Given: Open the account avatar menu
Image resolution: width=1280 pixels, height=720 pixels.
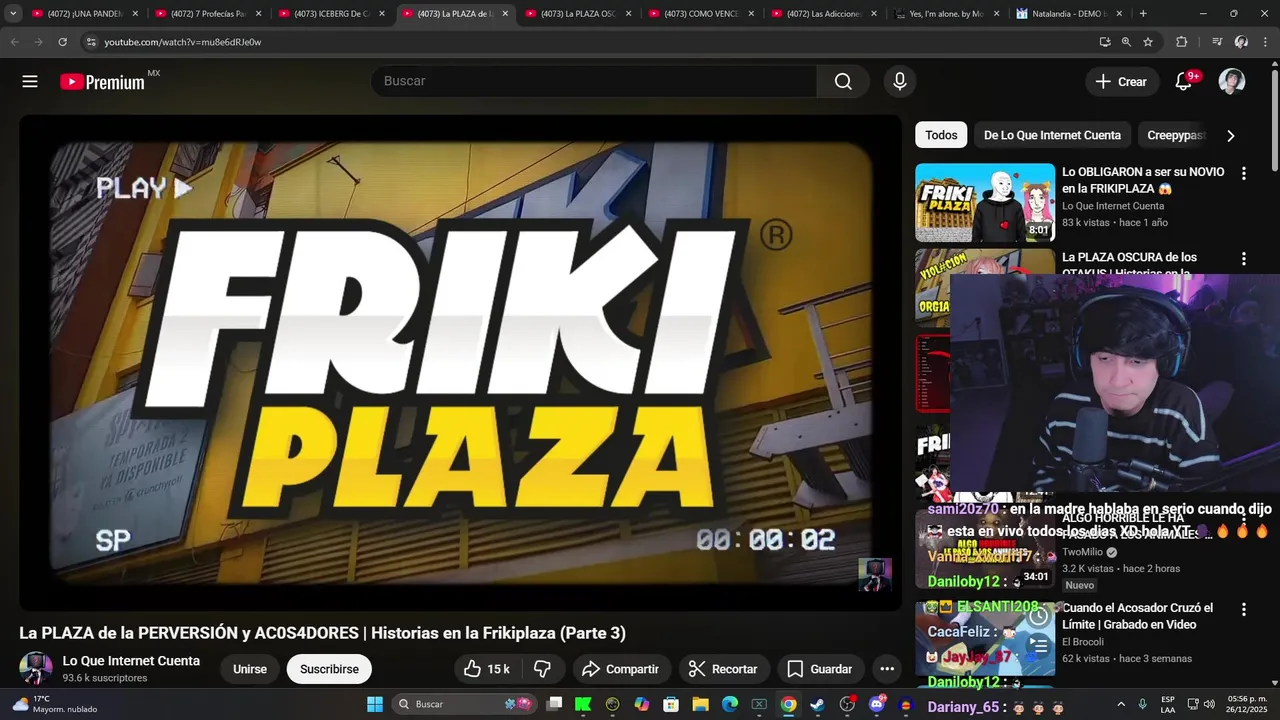Looking at the screenshot, I should click(x=1231, y=82).
